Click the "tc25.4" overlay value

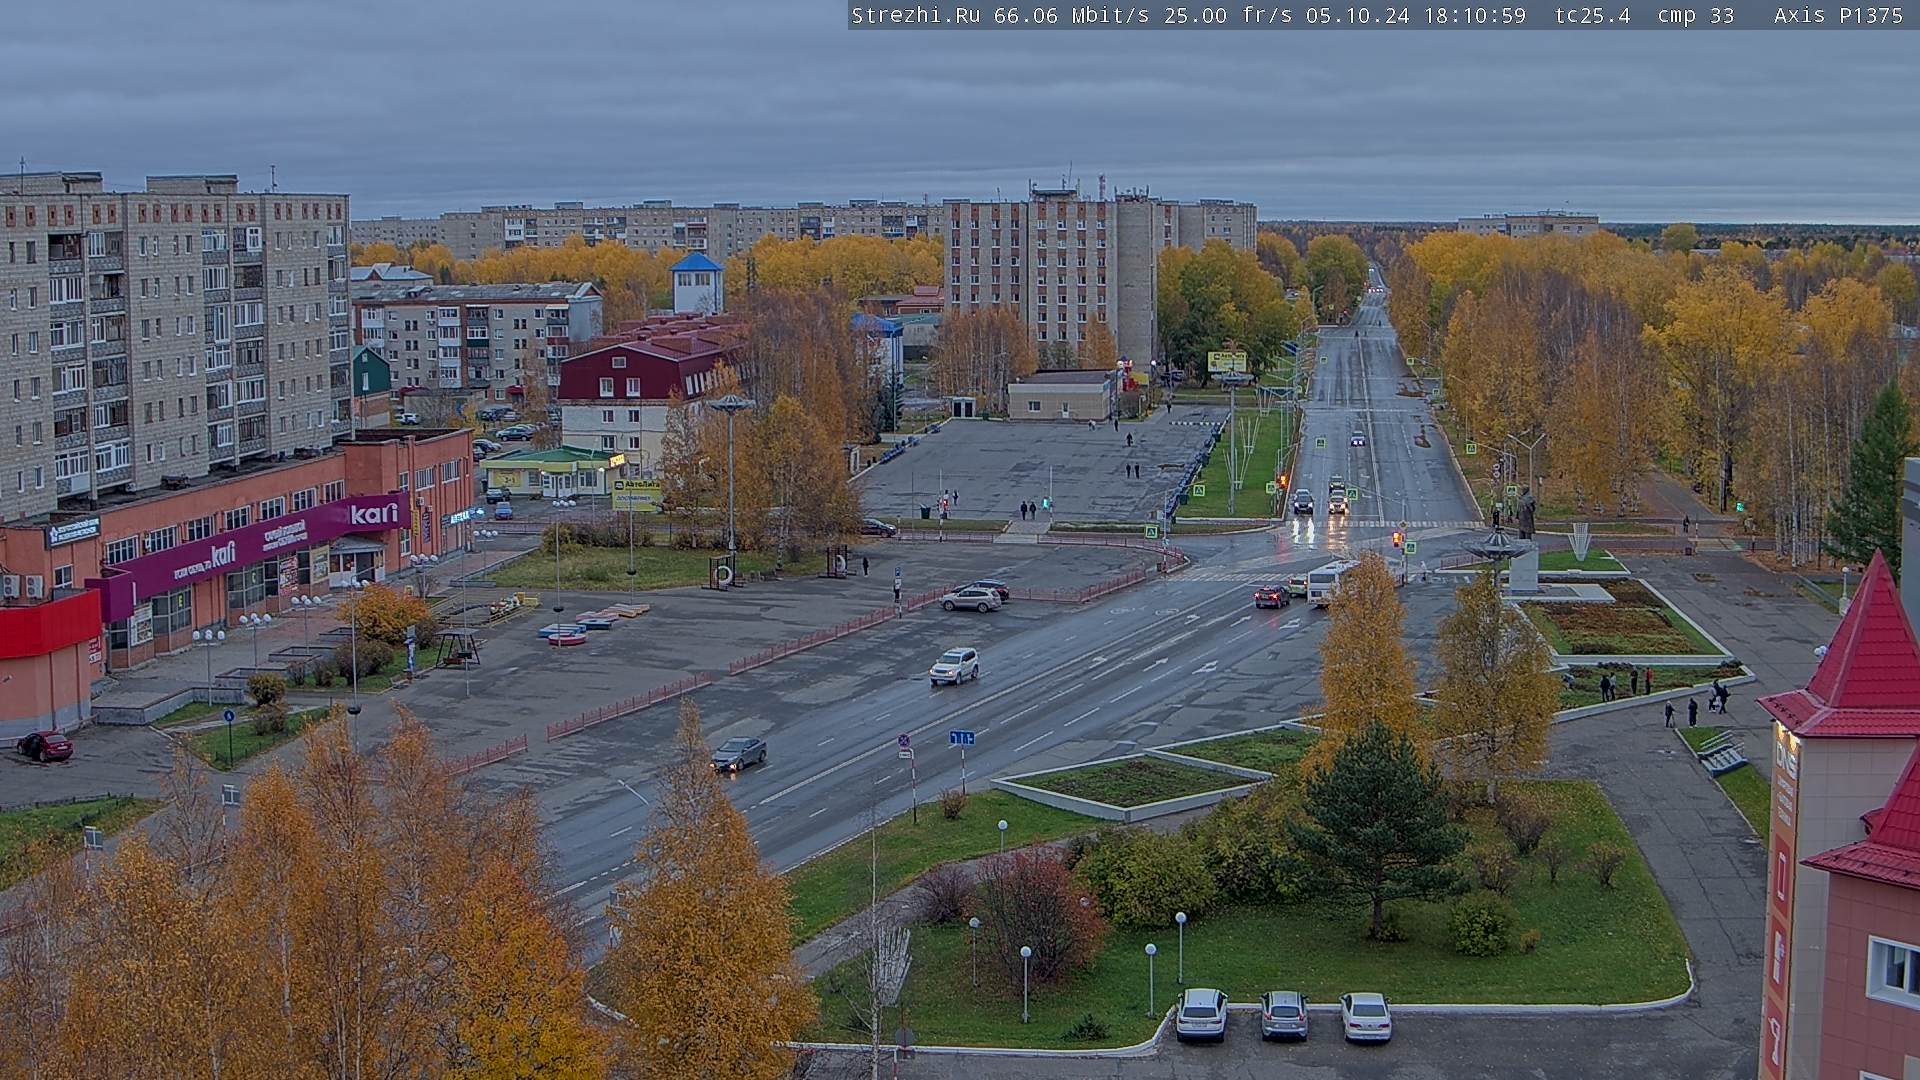[x=1592, y=15]
